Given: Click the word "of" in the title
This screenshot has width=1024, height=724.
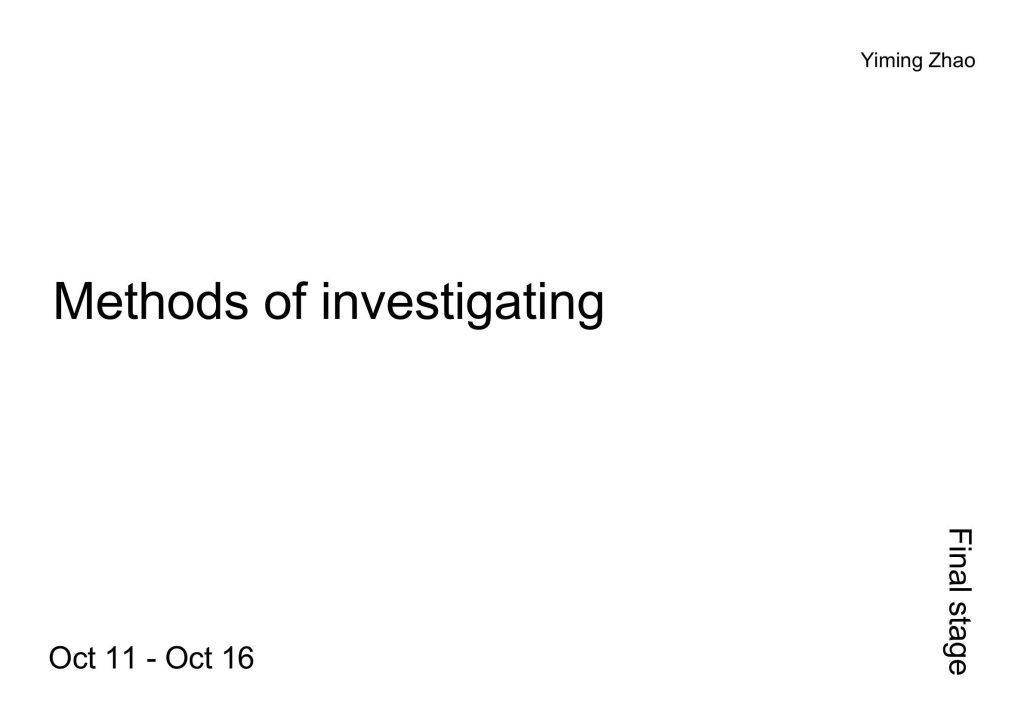Looking at the screenshot, I should (x=285, y=301).
